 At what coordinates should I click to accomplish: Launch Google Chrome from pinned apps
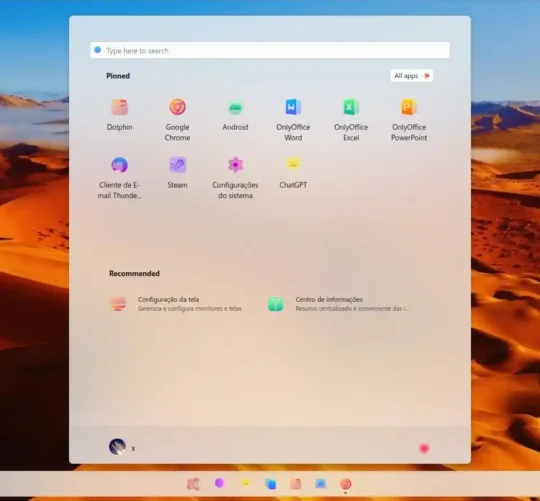[x=177, y=120]
